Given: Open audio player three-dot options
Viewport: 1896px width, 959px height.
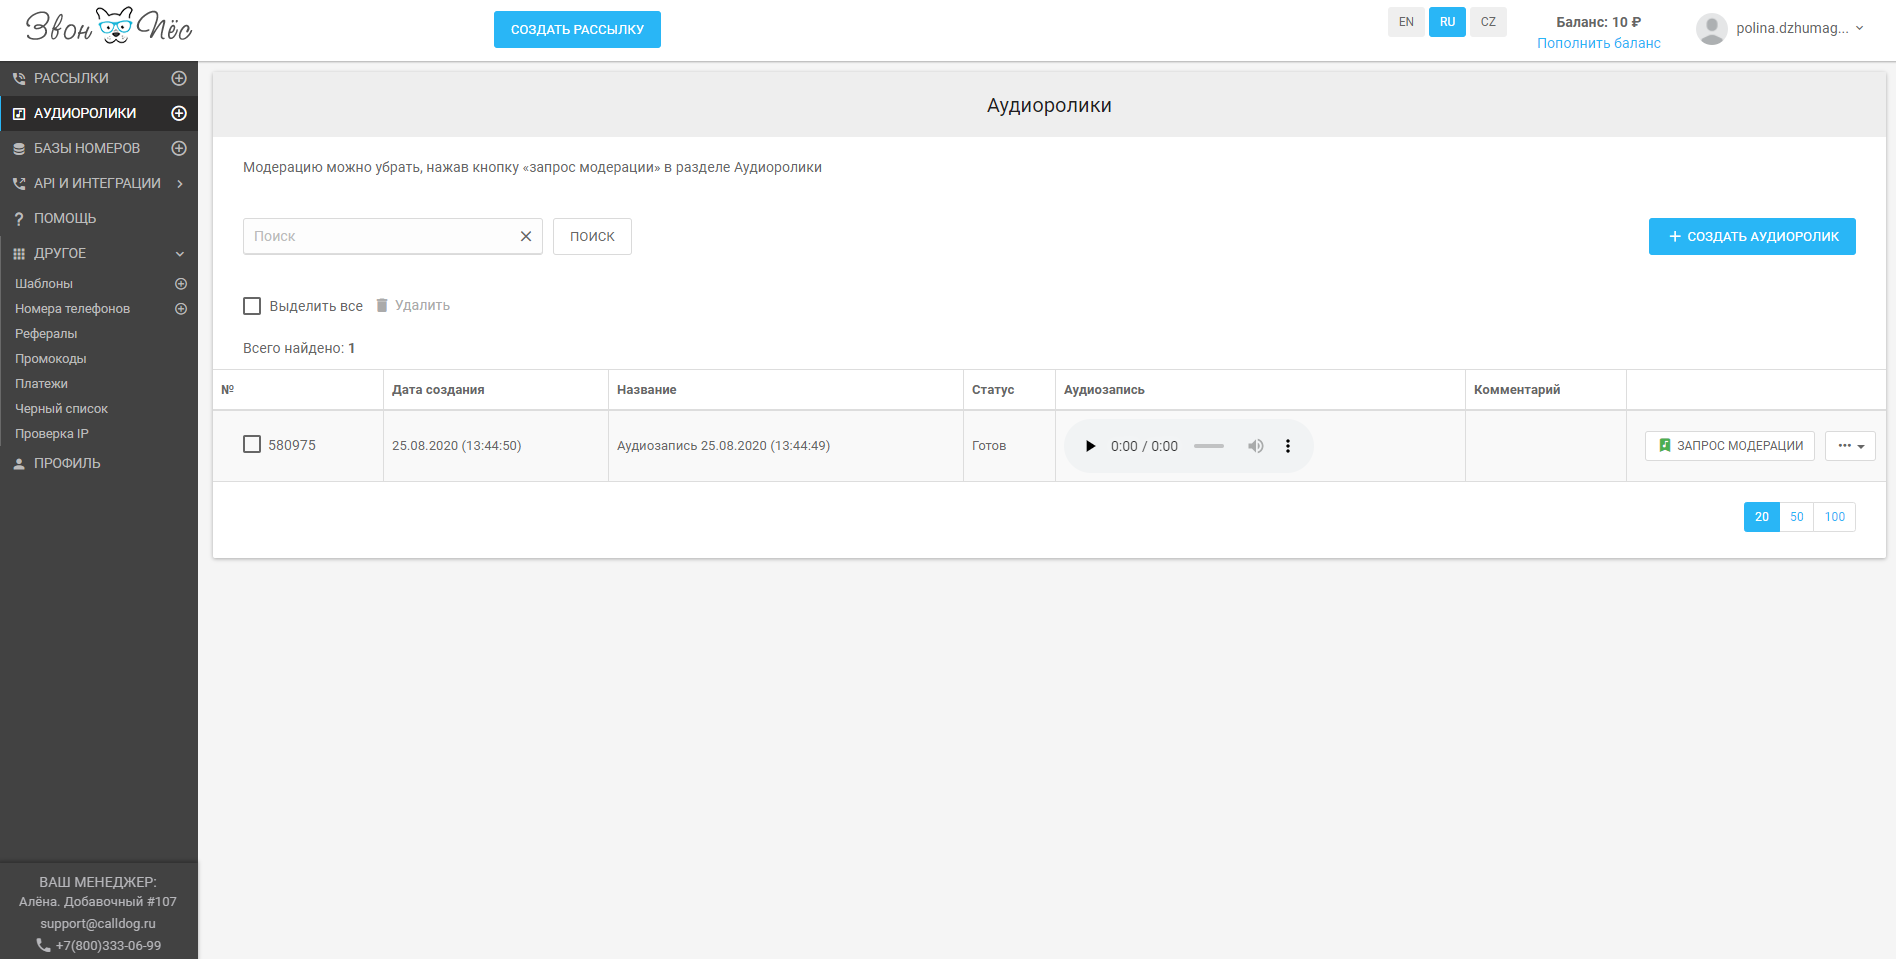Looking at the screenshot, I should tap(1288, 446).
